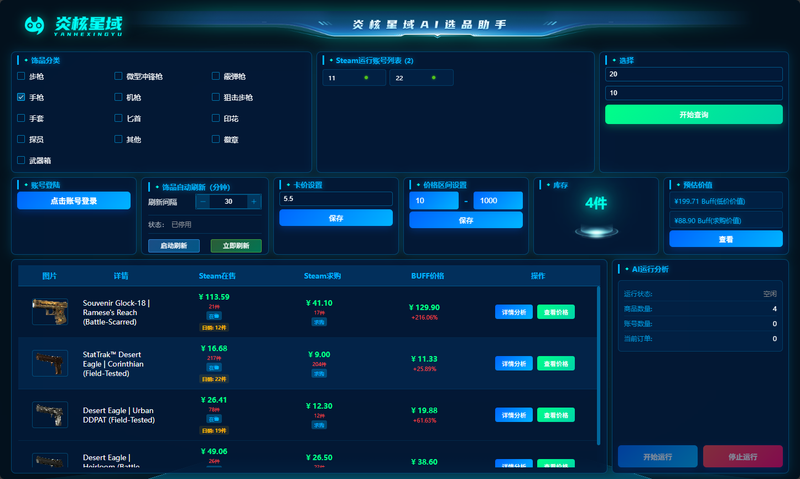Open the Souvenir Glock-18 thumbnail image
The width and height of the screenshot is (800, 479).
pos(50,312)
